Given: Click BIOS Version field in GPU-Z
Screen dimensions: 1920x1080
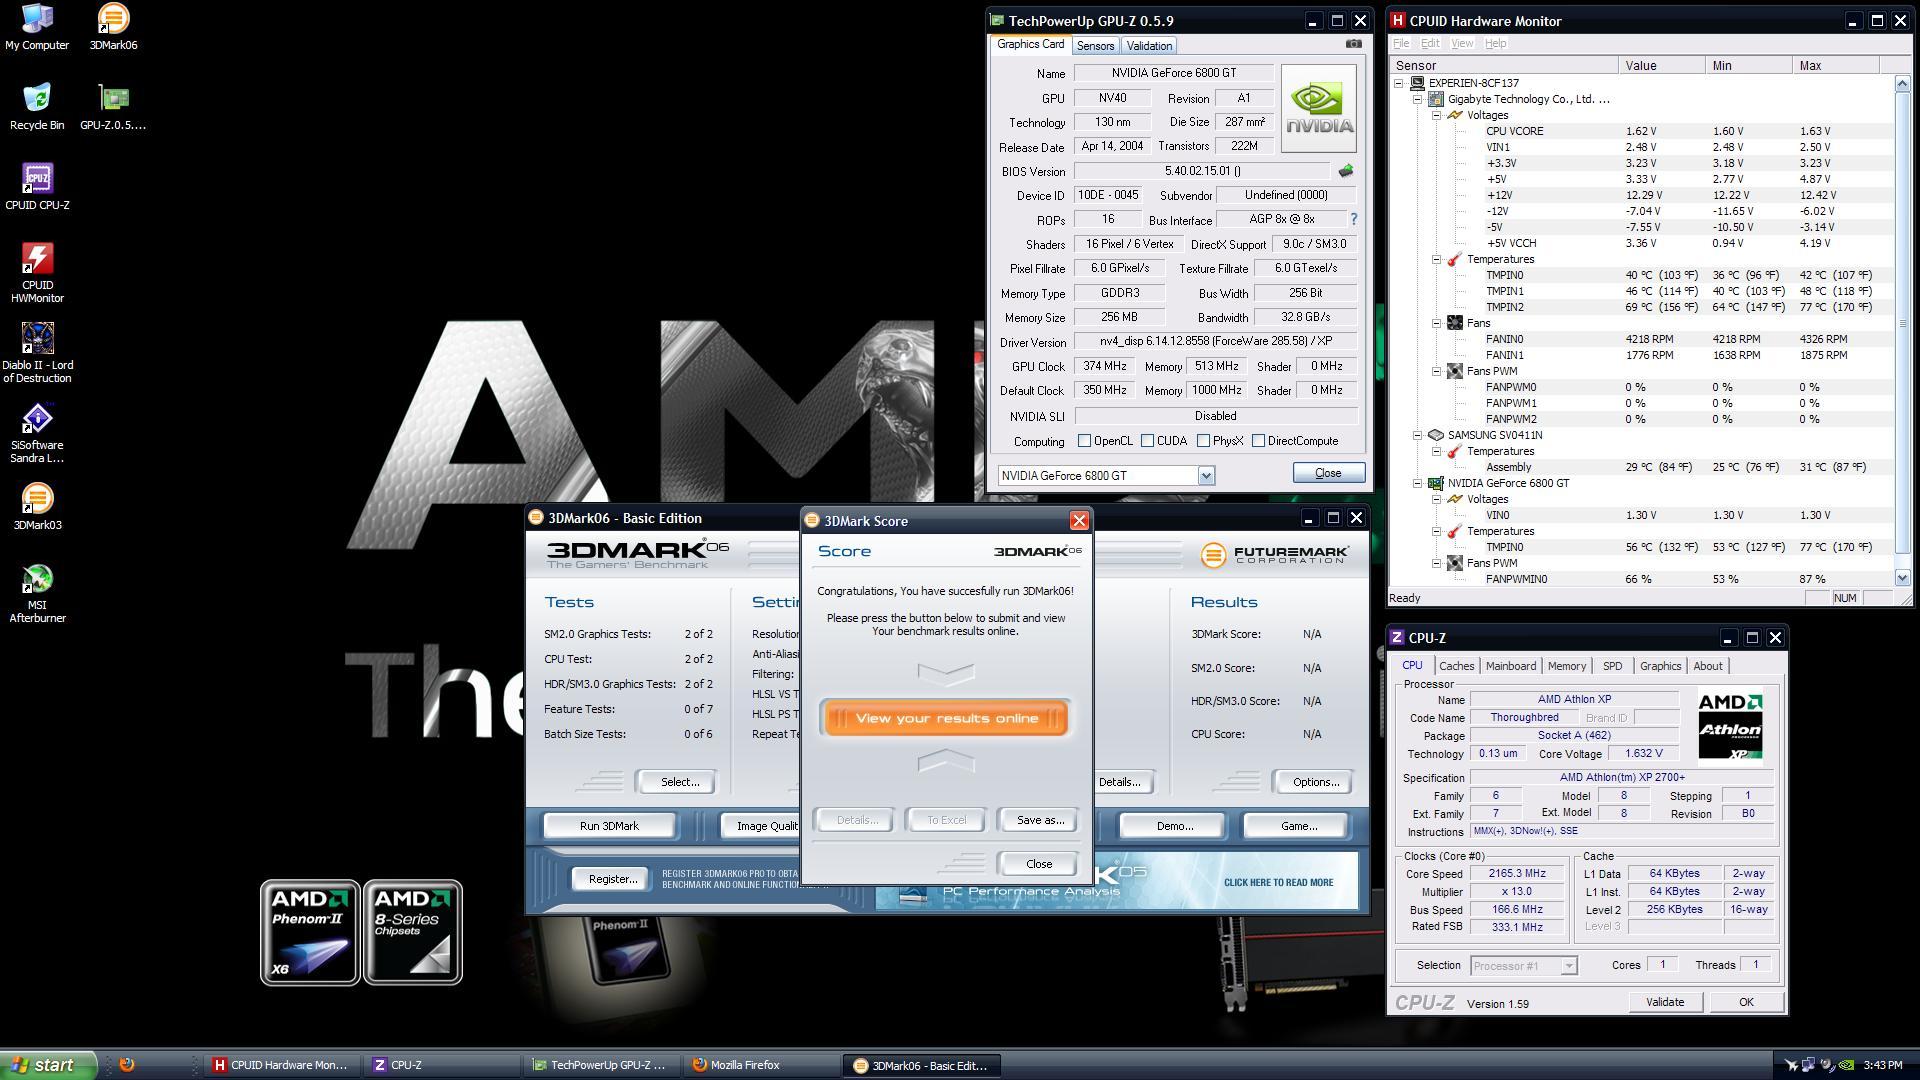Looking at the screenshot, I should click(x=1202, y=171).
